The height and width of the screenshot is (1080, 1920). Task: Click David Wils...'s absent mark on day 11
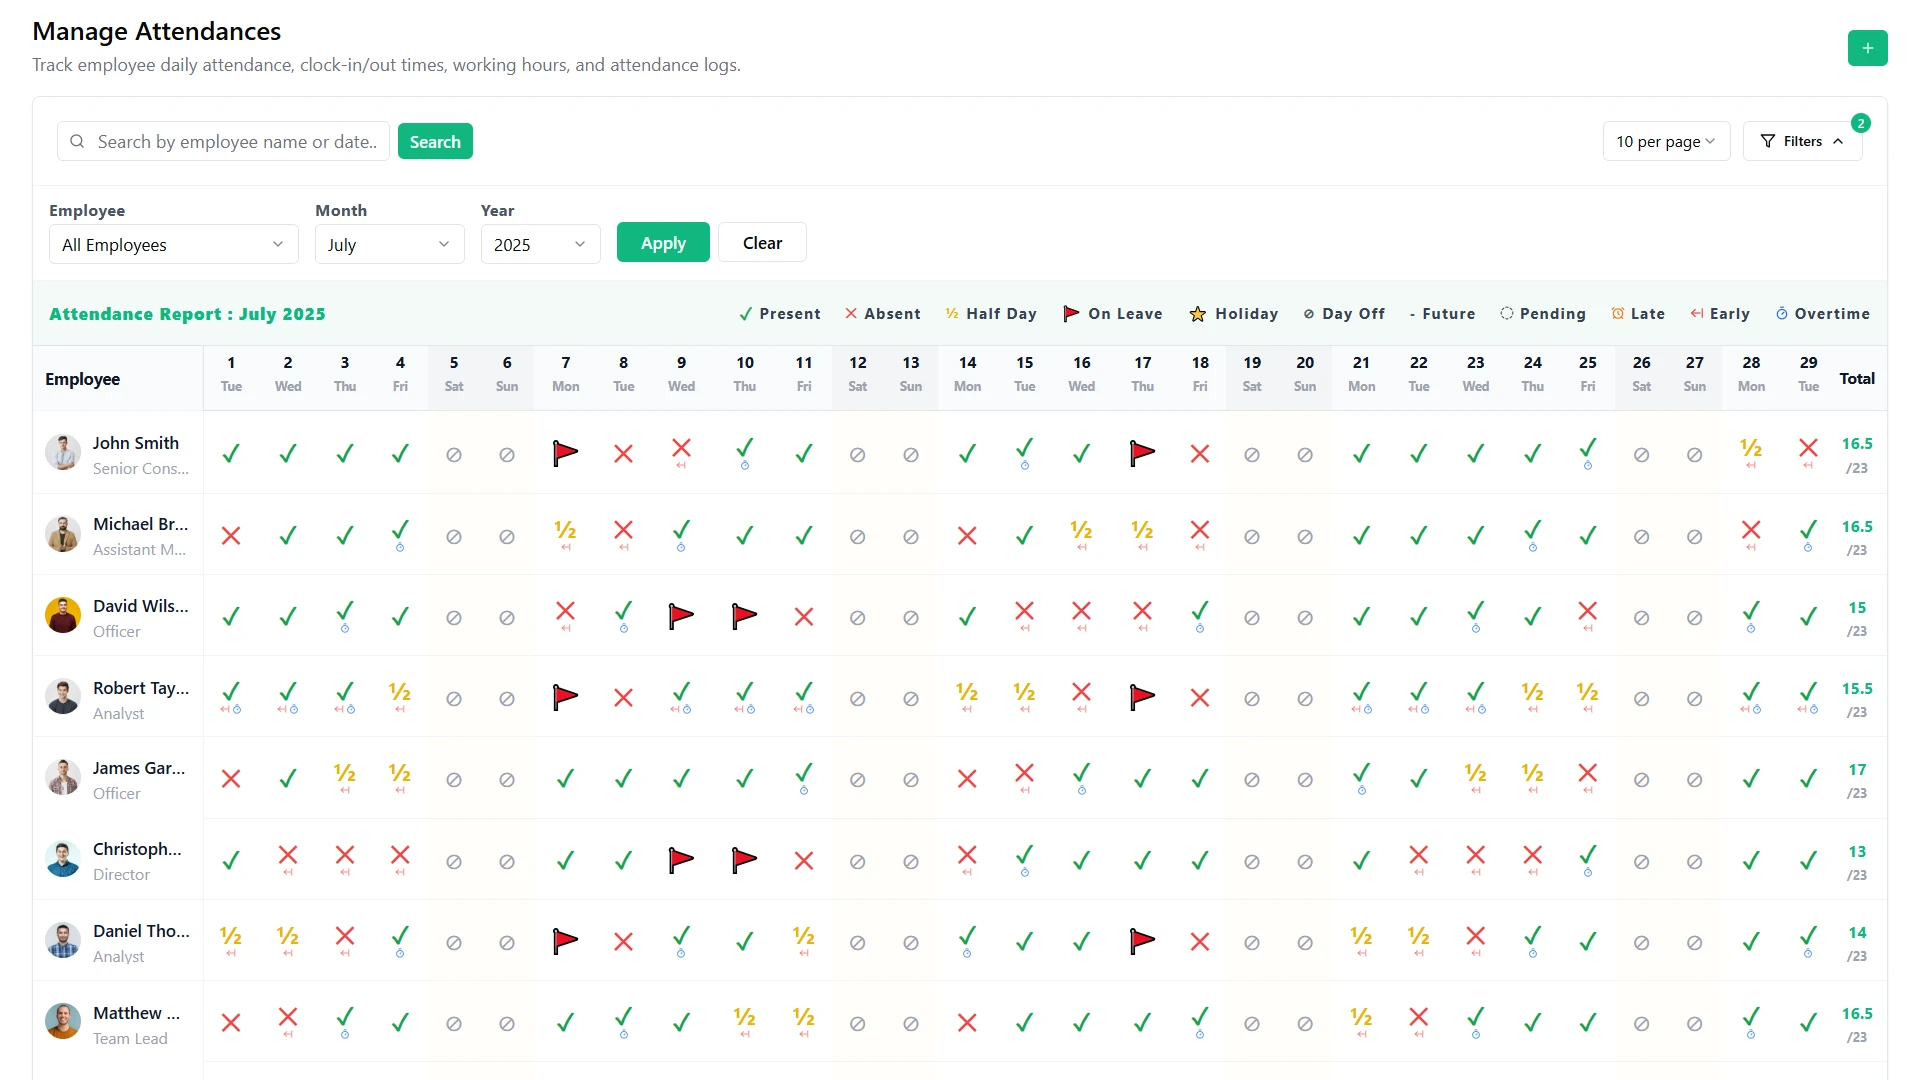(804, 617)
